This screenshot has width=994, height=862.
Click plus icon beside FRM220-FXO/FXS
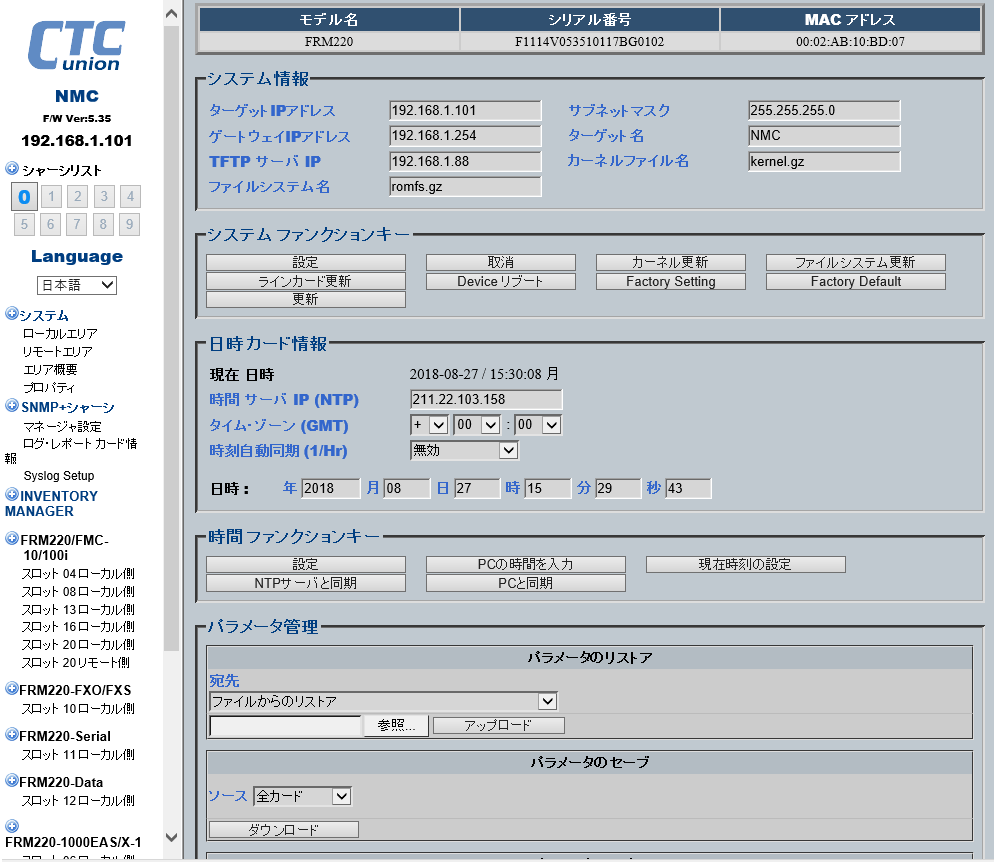11,688
